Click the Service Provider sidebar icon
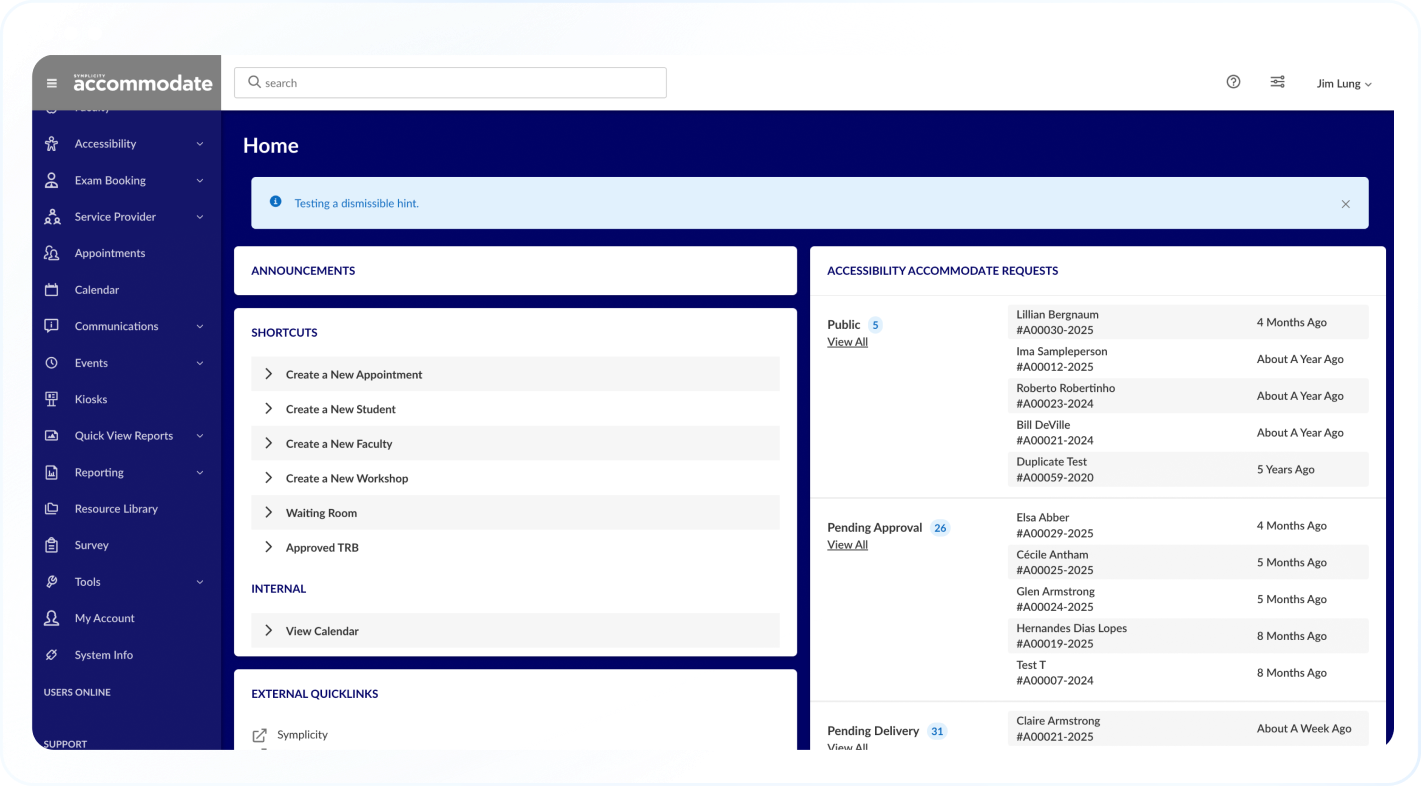 tap(52, 217)
